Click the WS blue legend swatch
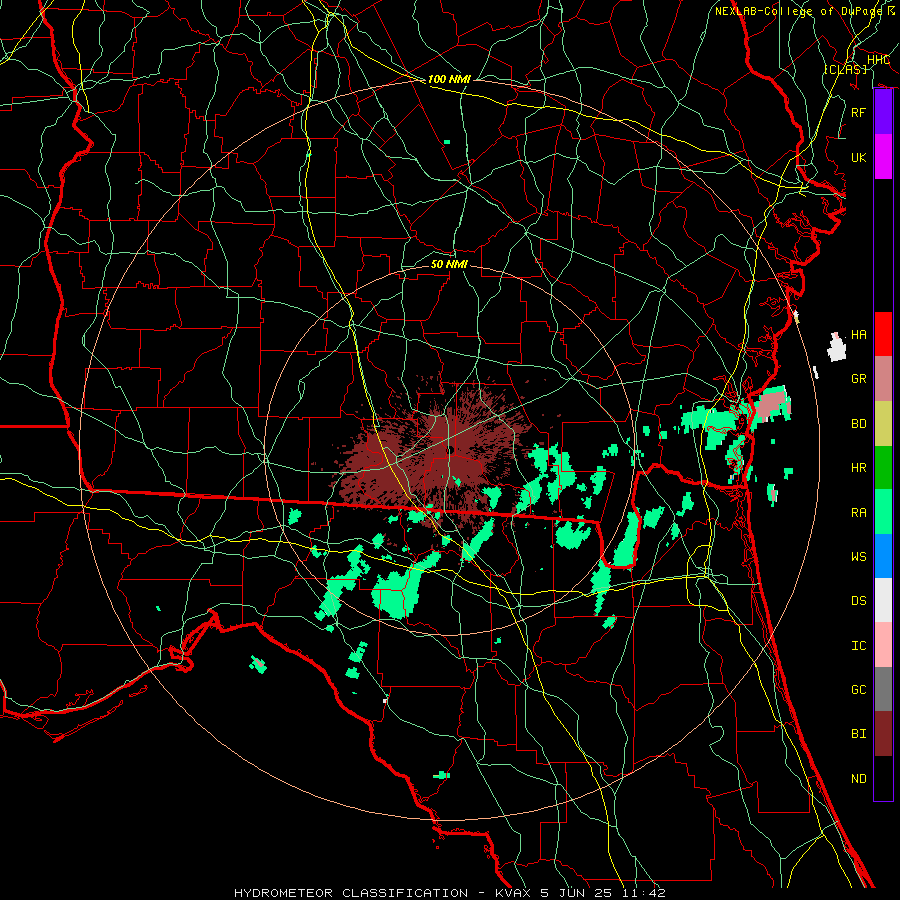The height and width of the screenshot is (900, 900). (x=883, y=556)
